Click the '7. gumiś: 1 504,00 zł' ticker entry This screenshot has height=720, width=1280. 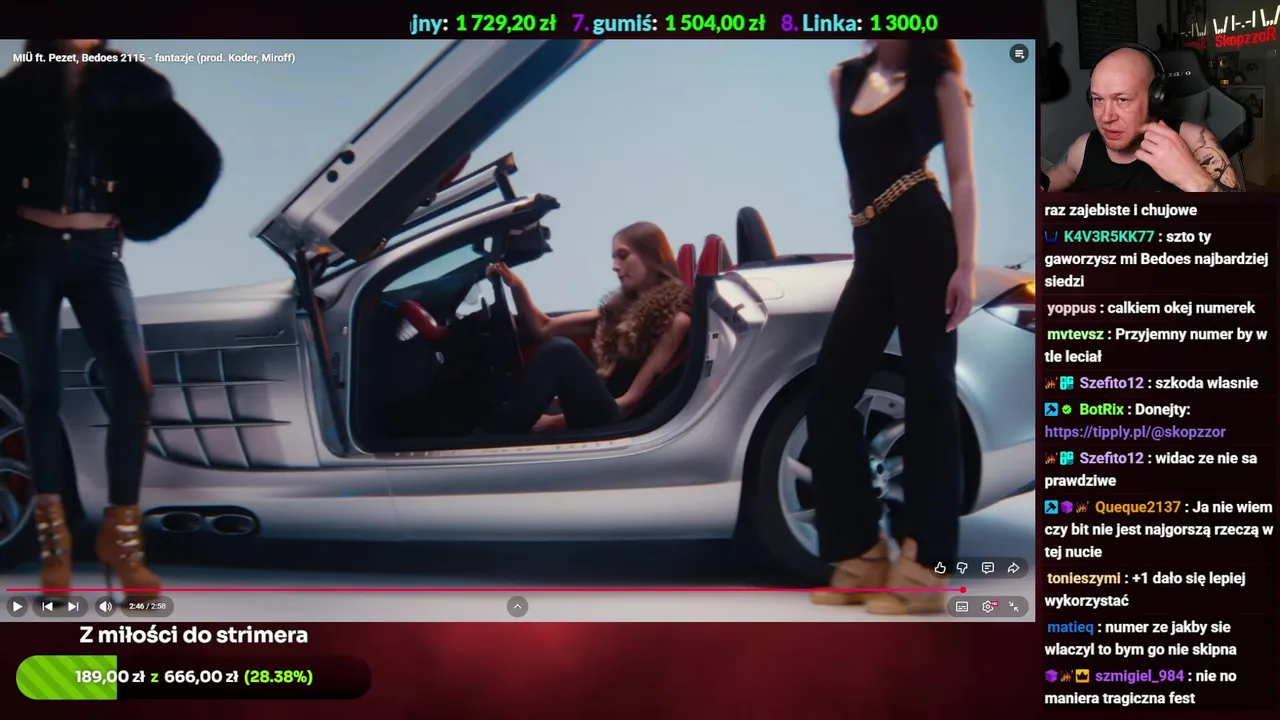(668, 23)
